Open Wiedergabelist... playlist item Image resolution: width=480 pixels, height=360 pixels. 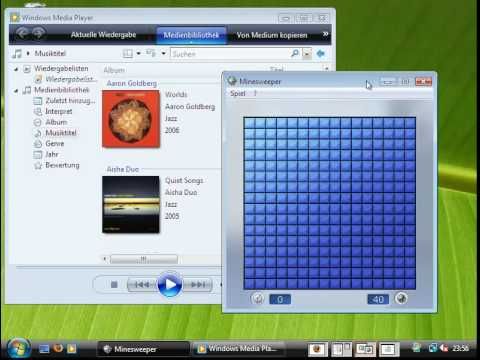point(71,79)
